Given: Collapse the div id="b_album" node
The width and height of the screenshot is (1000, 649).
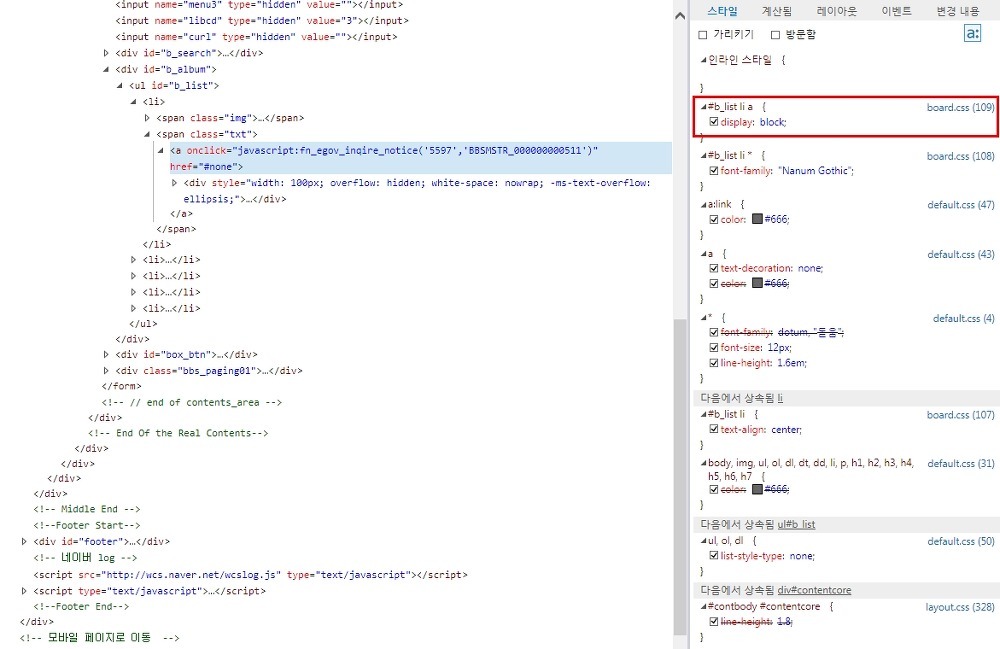Looking at the screenshot, I should click(x=106, y=69).
